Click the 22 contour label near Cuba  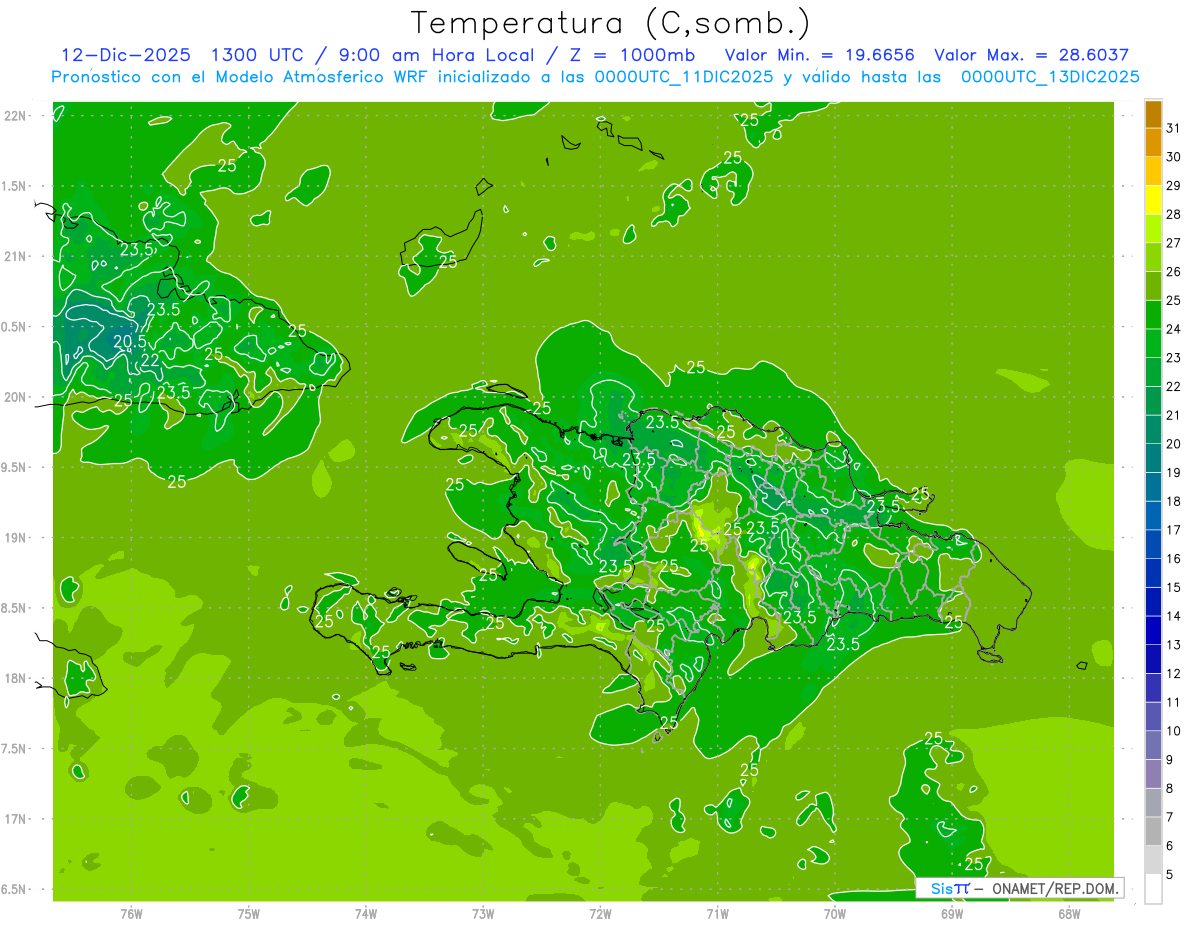coord(150,360)
